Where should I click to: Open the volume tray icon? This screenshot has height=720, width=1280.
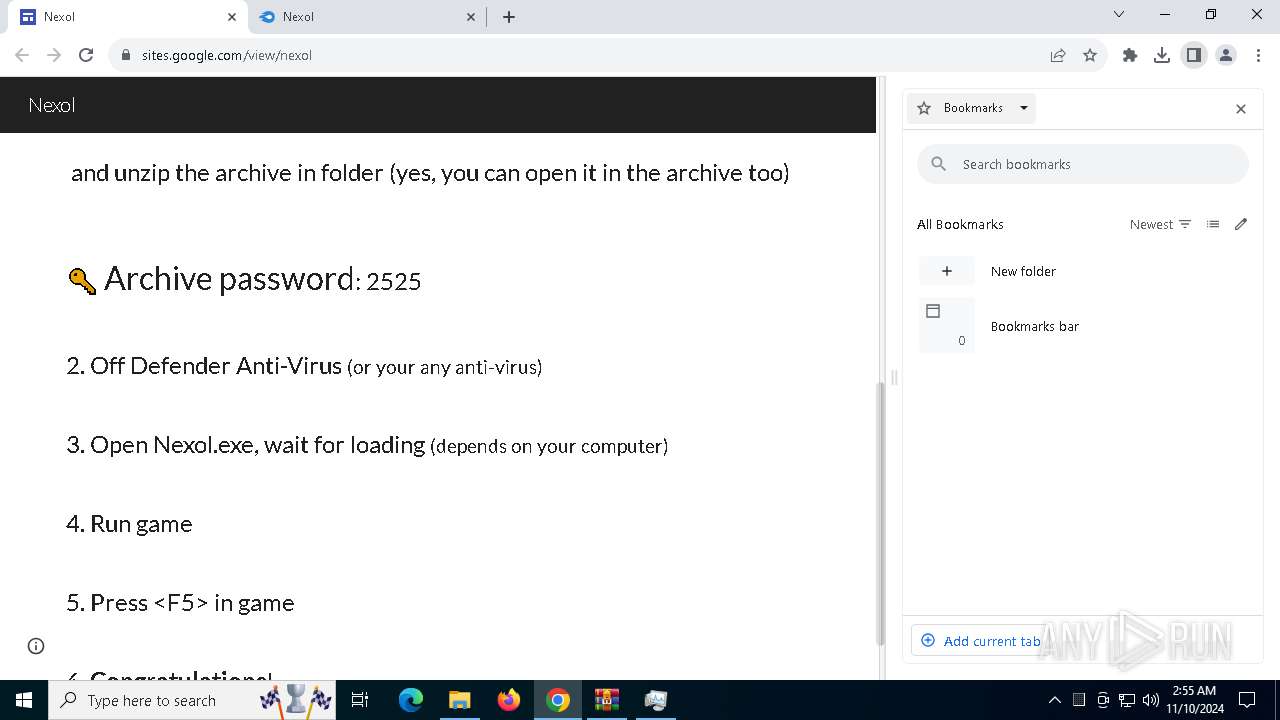click(1151, 700)
